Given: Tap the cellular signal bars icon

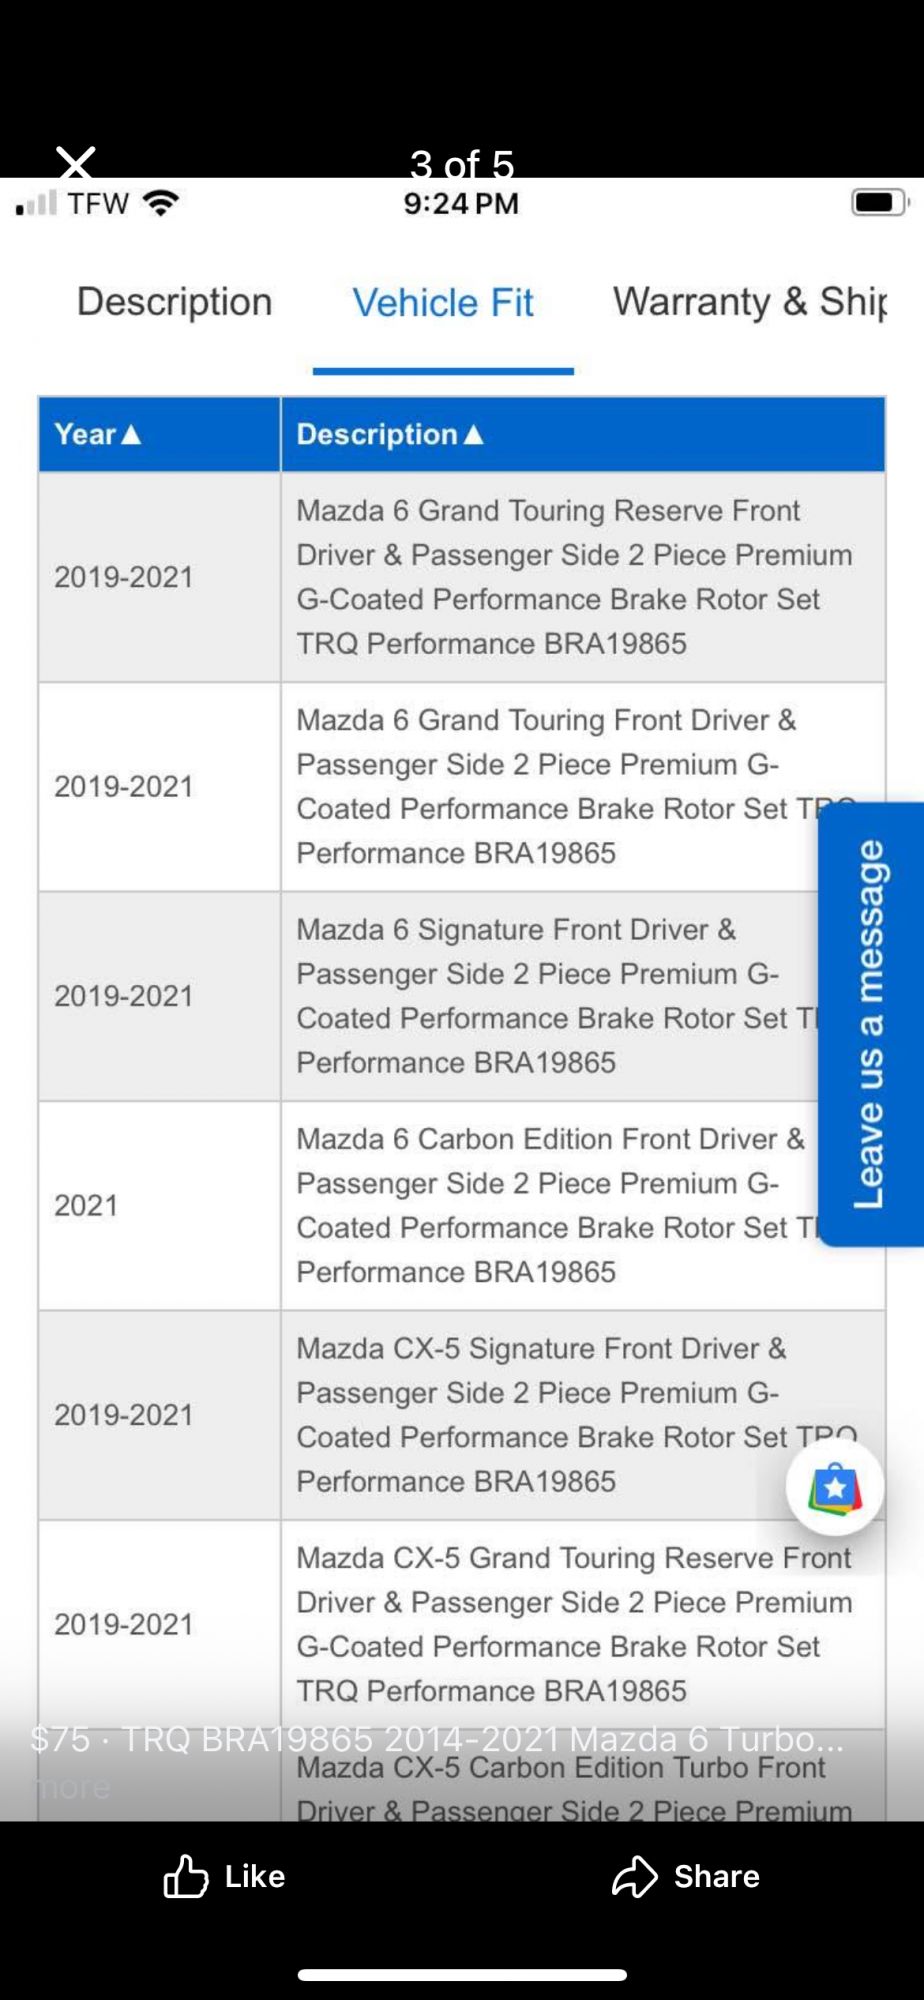Looking at the screenshot, I should (36, 204).
